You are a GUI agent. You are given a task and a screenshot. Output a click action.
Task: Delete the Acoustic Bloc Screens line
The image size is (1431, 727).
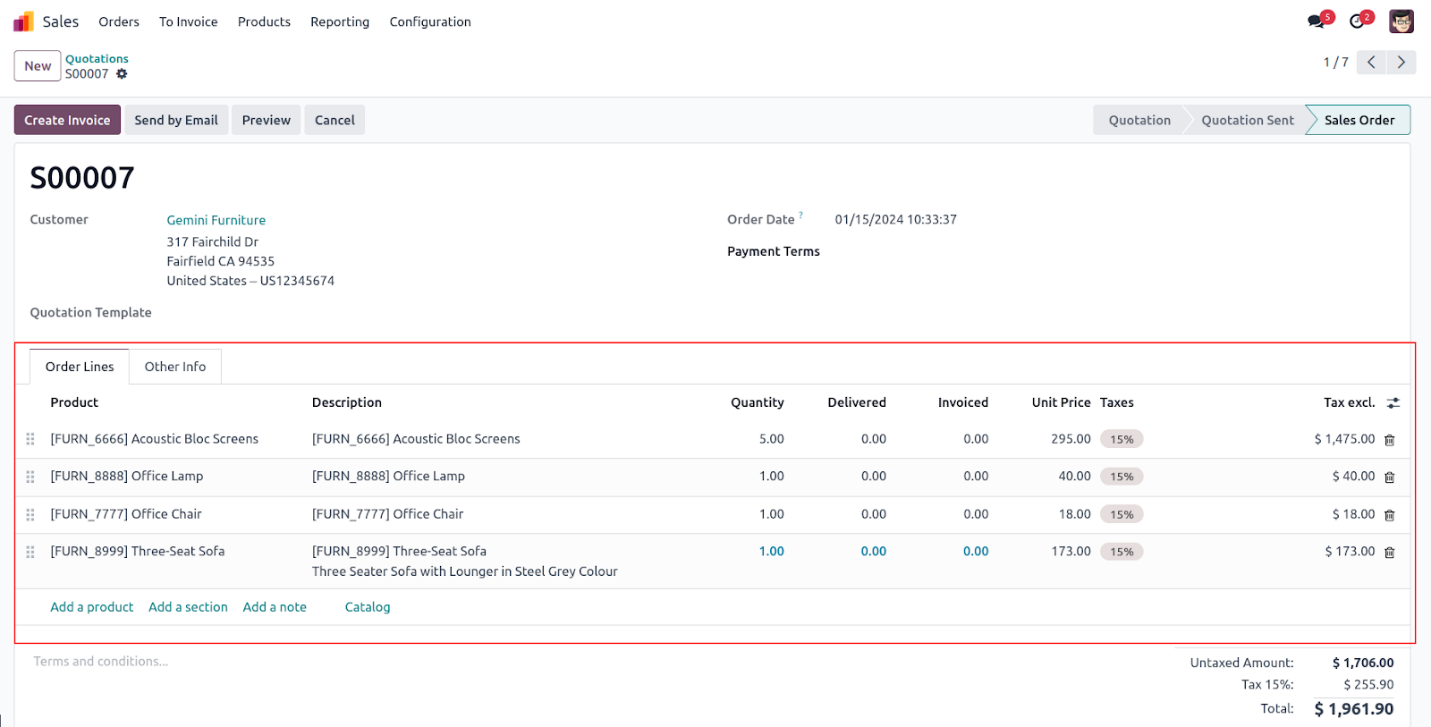click(1389, 440)
